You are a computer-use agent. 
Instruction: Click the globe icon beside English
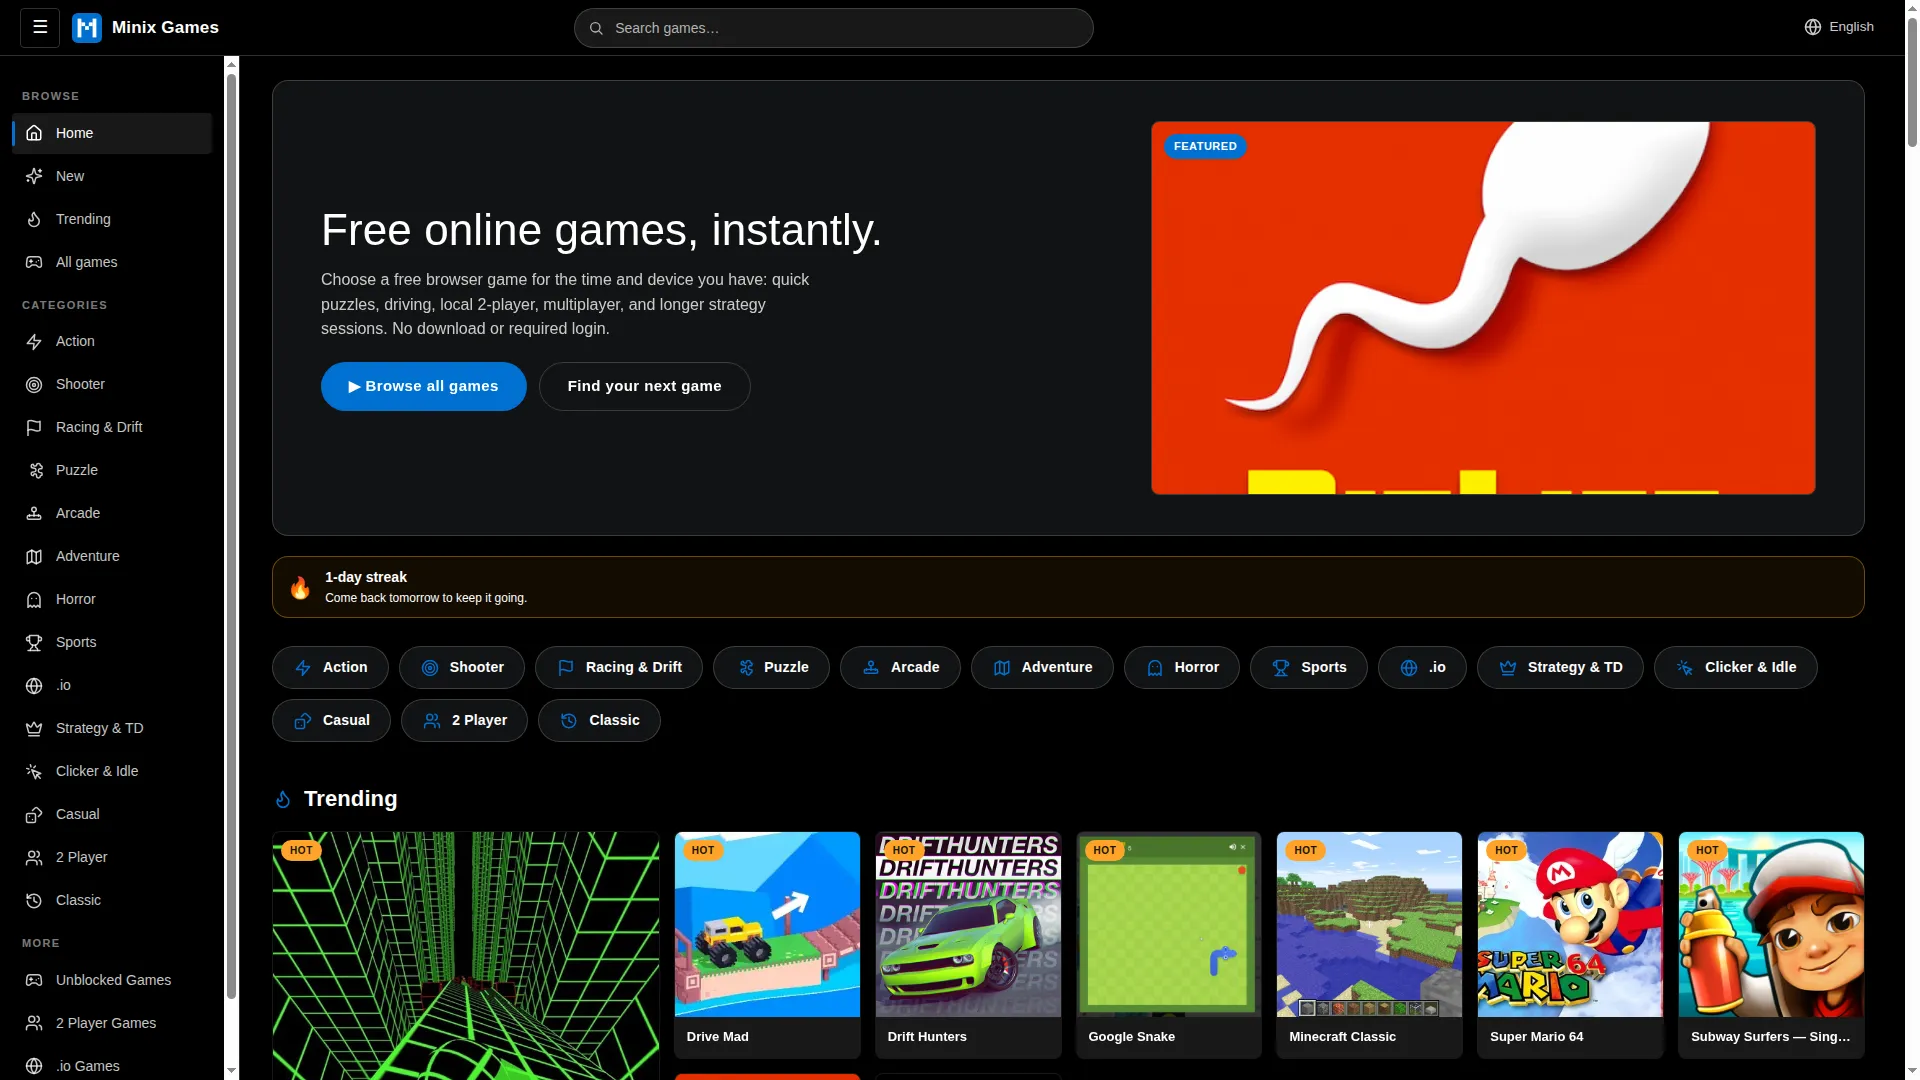[1813, 27]
